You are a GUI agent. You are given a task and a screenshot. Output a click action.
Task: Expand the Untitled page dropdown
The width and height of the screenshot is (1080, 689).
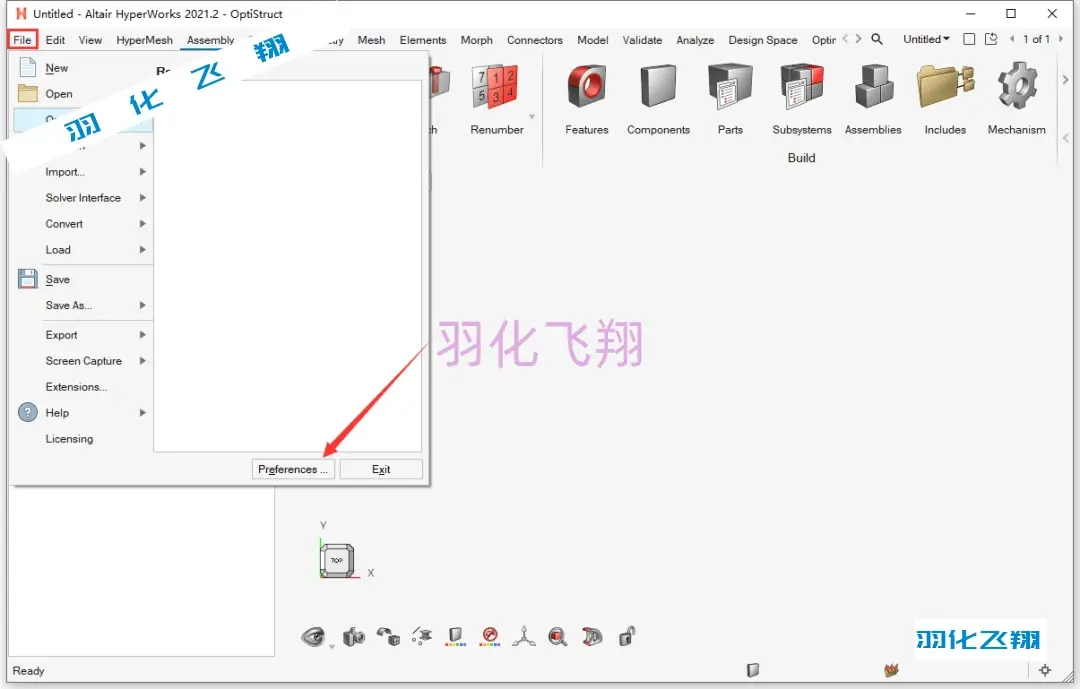(x=926, y=39)
